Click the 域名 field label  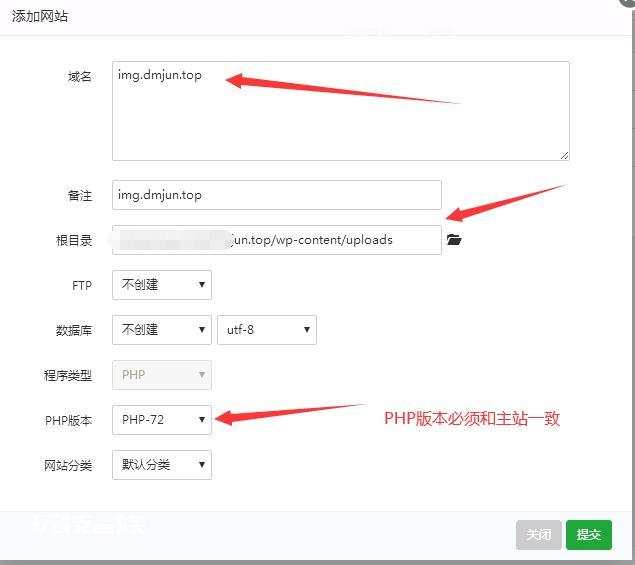point(80,76)
